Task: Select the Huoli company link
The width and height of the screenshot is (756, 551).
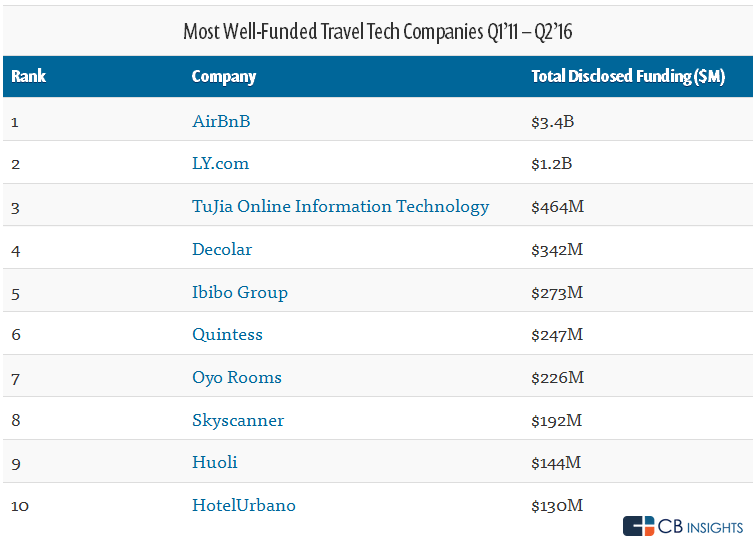Action: (x=215, y=462)
